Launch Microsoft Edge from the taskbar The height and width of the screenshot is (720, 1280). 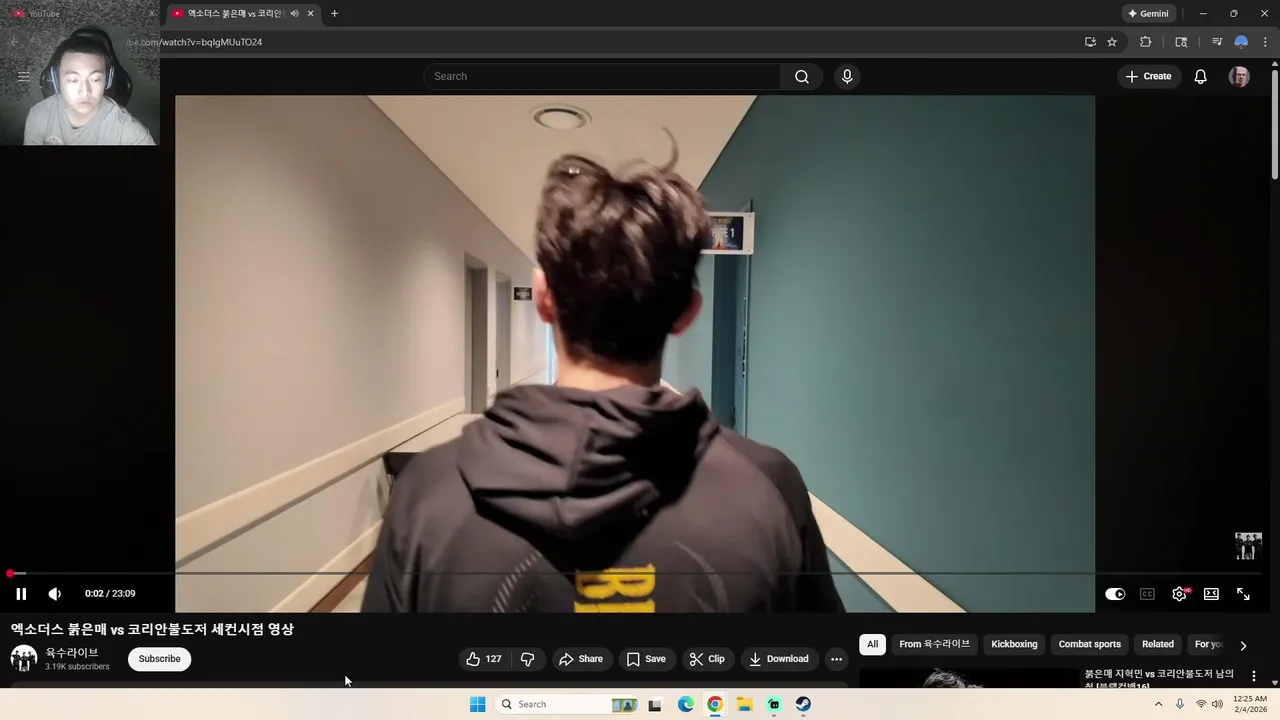pos(685,704)
